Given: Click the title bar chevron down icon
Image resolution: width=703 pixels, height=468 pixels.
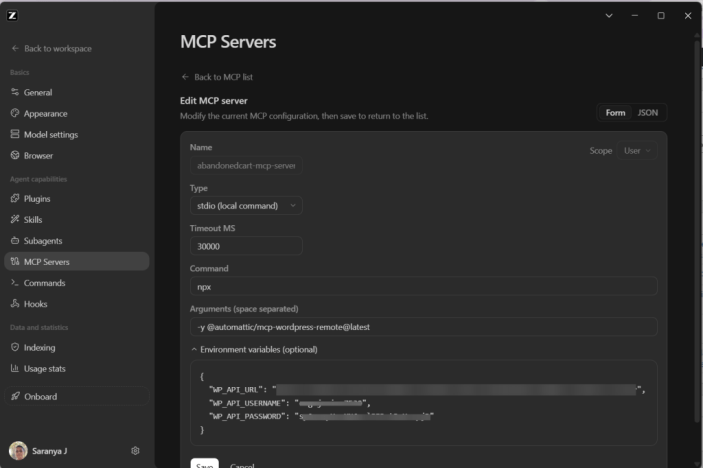Looking at the screenshot, I should (x=609, y=16).
